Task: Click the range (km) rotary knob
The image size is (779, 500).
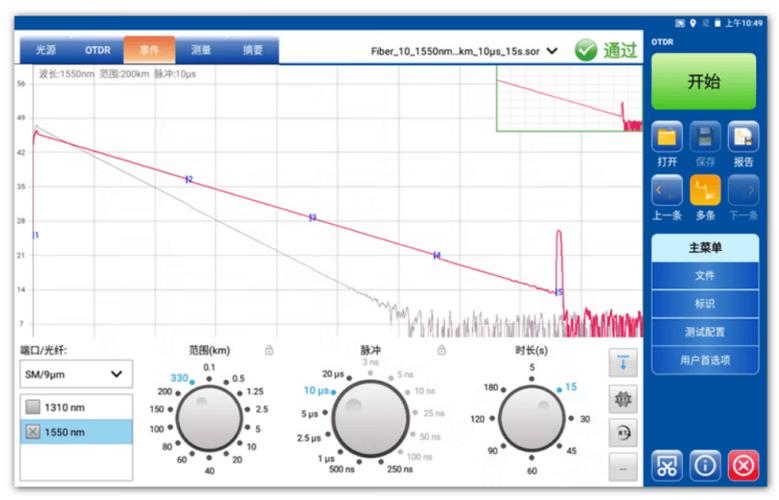Action: click(x=209, y=418)
